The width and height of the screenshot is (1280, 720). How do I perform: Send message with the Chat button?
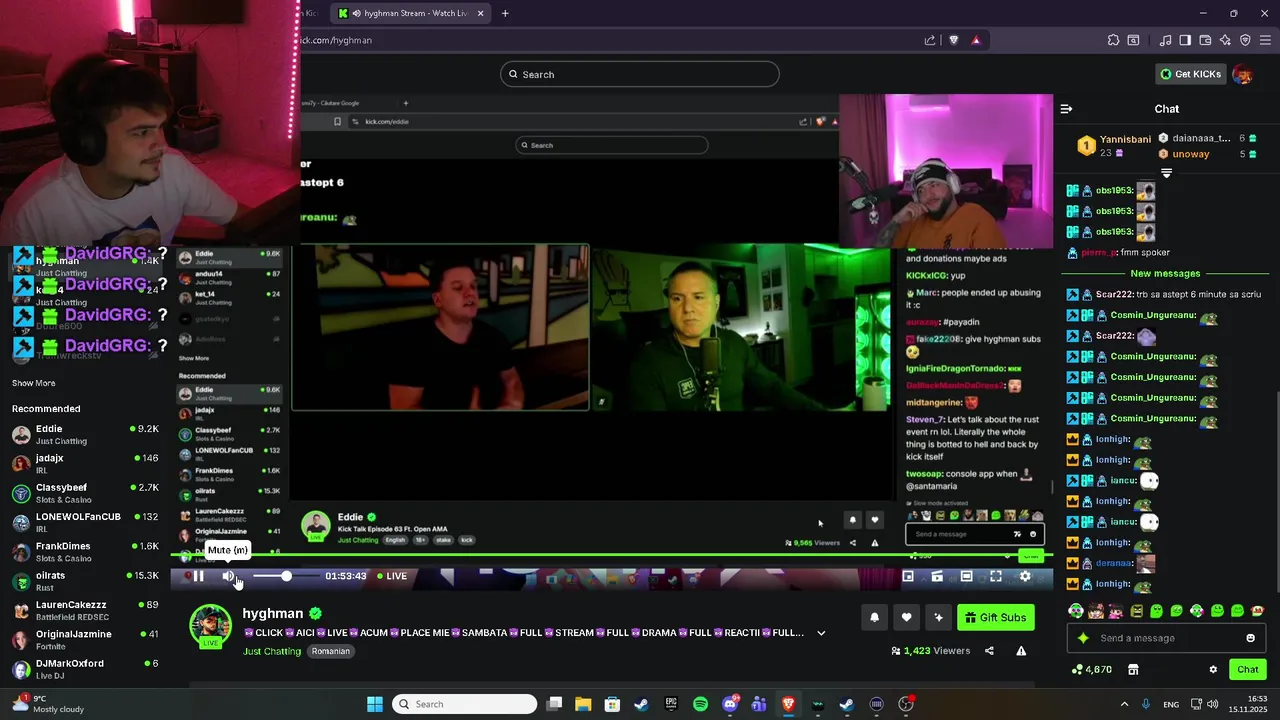[1248, 670]
